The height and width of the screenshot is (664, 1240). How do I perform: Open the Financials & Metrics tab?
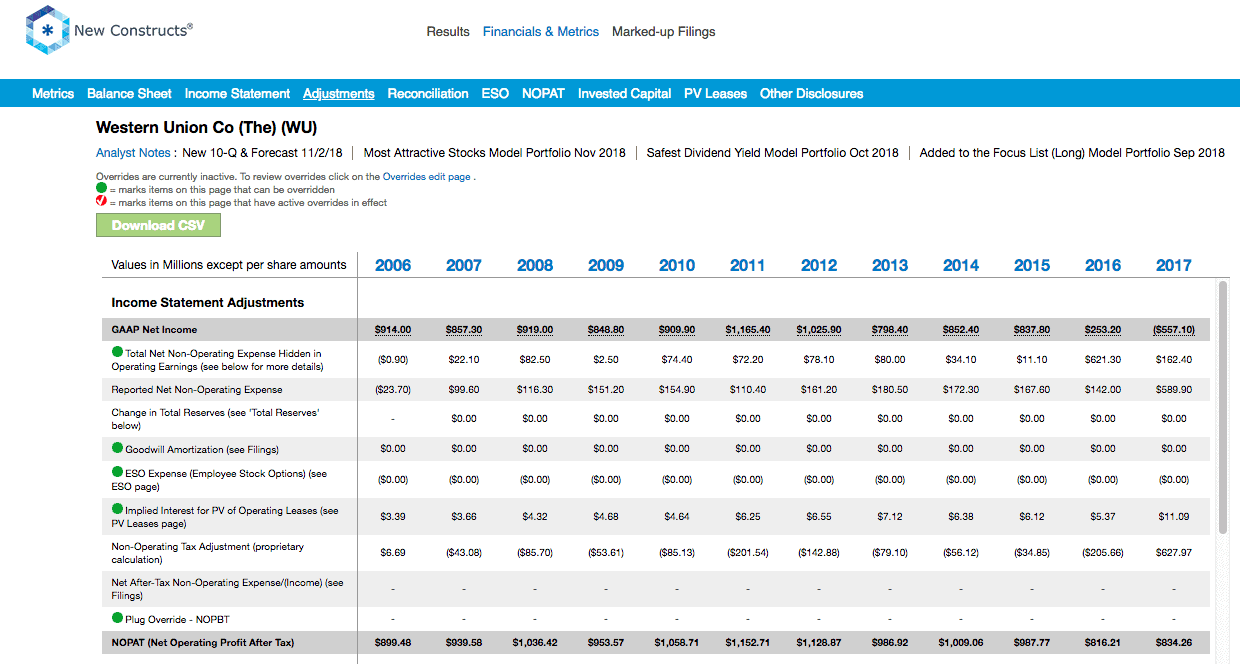(x=541, y=32)
